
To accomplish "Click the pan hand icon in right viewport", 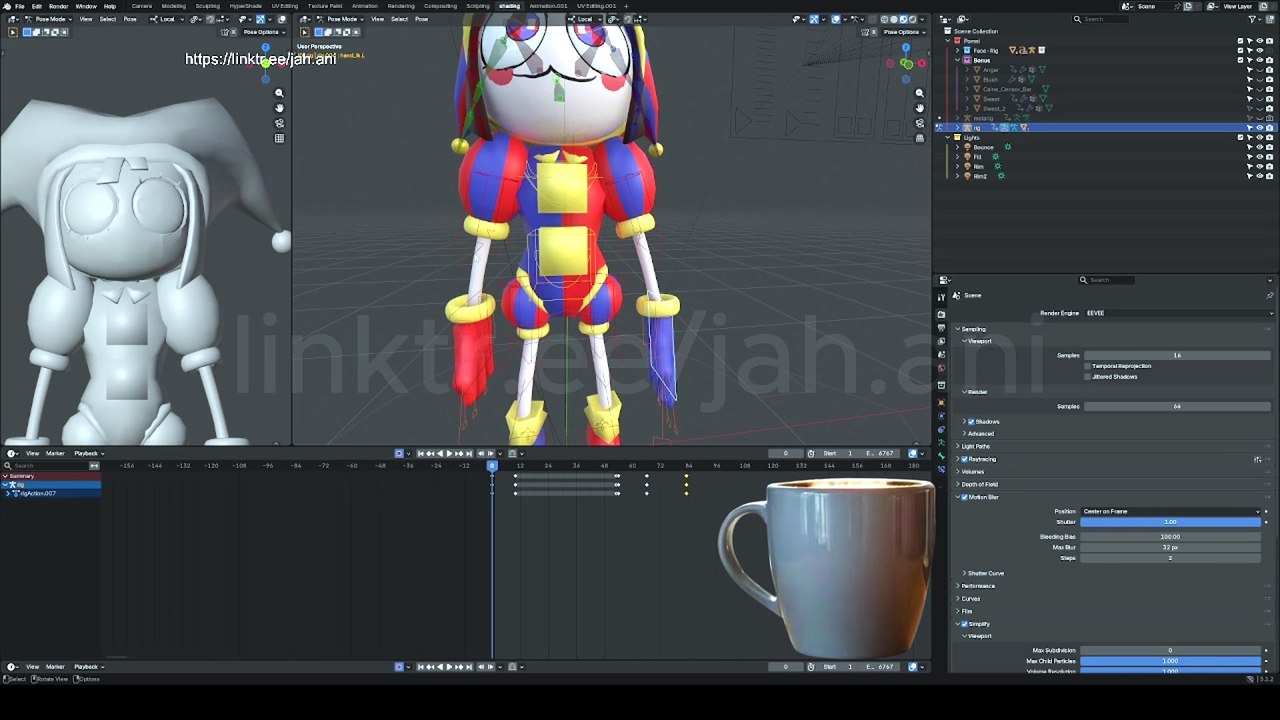I will (919, 108).
